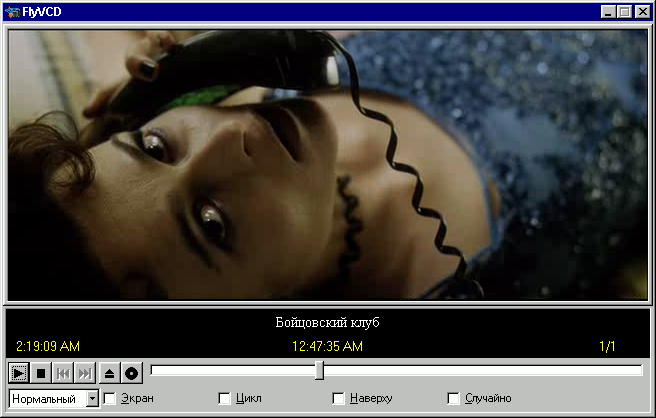Click the 1/1 track counter
656x418 pixels.
[607, 346]
